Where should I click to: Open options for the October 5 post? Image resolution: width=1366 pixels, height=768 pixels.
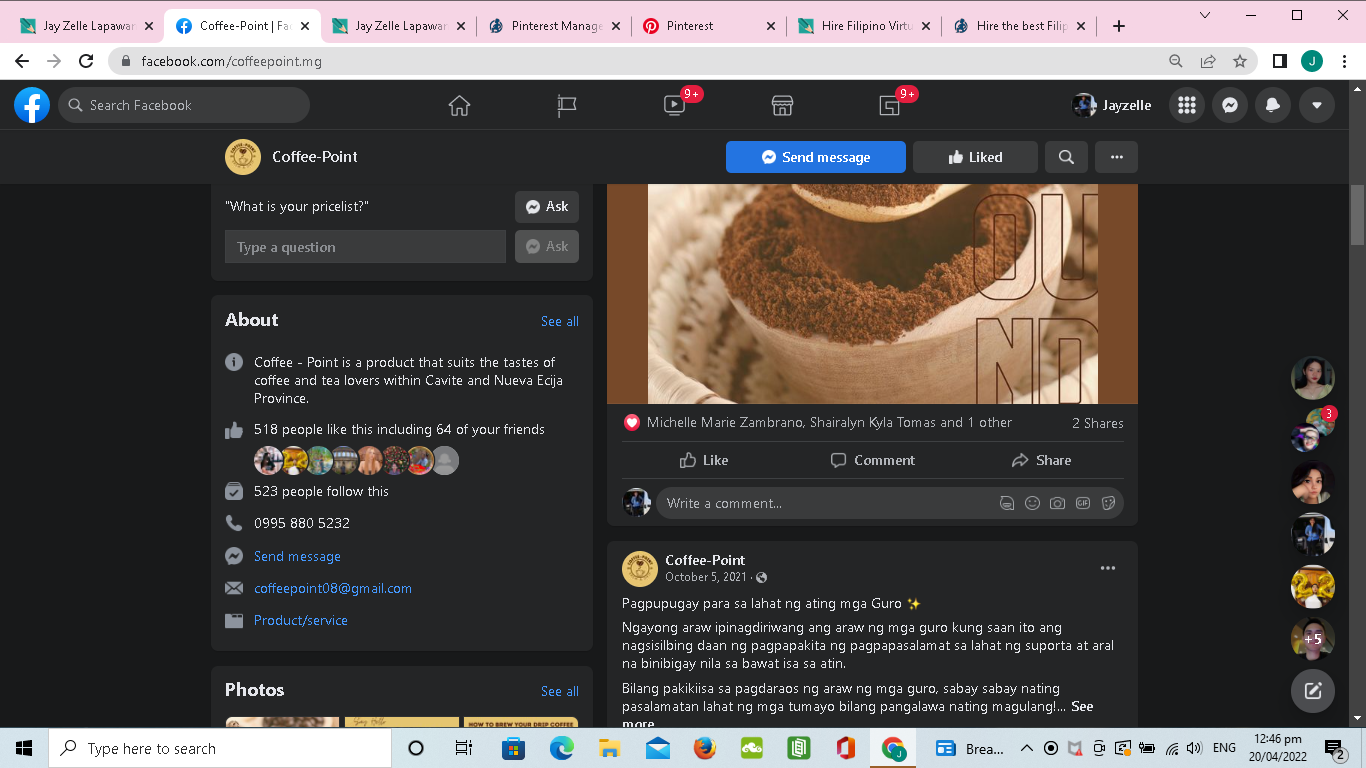(1108, 568)
